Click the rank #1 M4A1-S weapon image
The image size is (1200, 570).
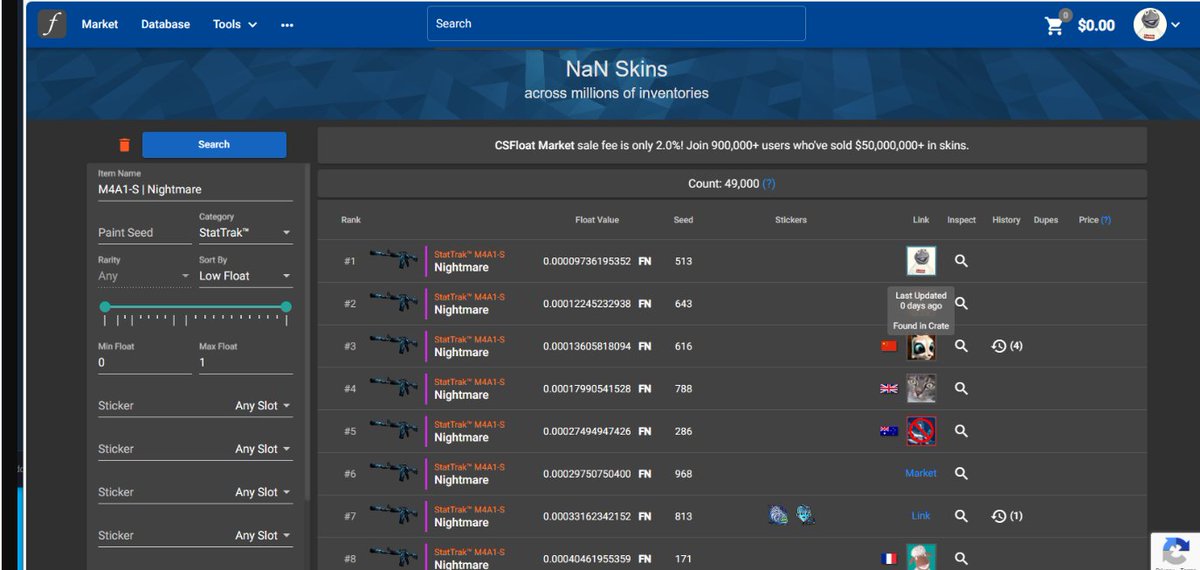click(394, 259)
